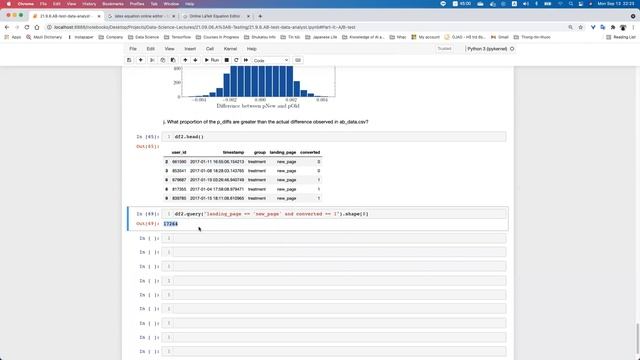This screenshot has height=360, width=640.
Task: Save the notebook with the save icon
Action: pos(129,60)
